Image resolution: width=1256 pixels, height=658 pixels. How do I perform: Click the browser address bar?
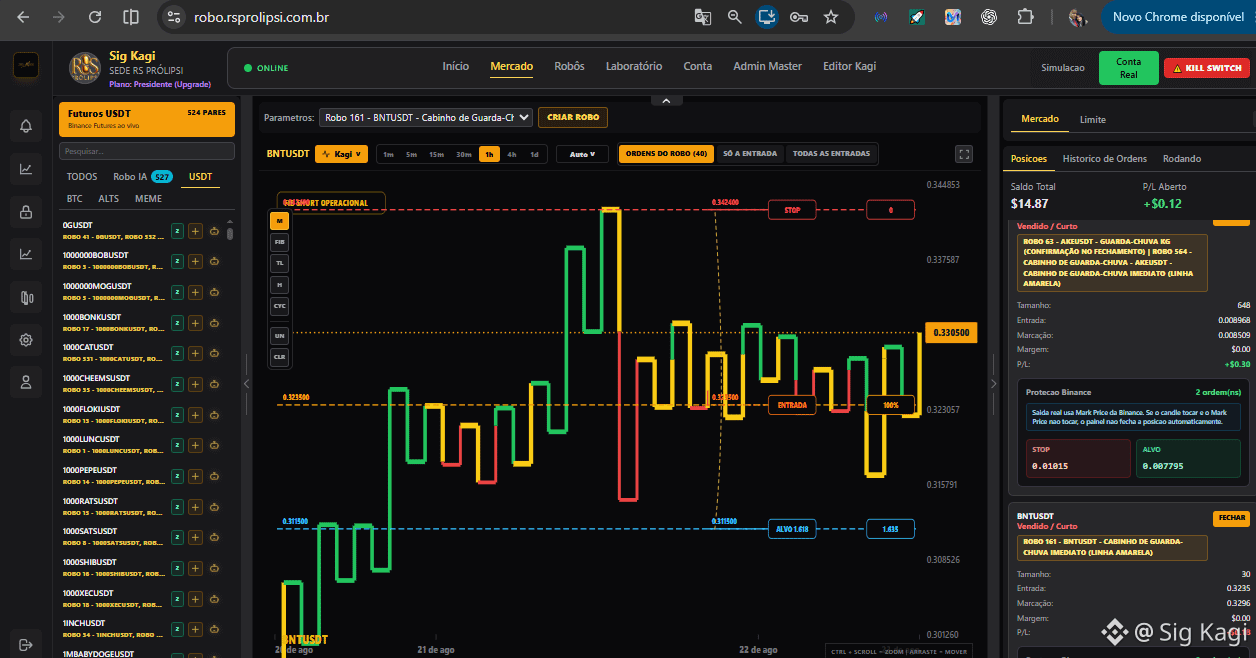point(430,17)
